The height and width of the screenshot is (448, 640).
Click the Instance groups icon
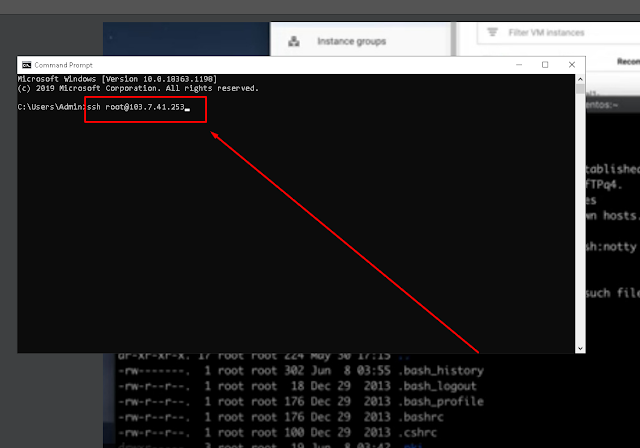click(x=294, y=41)
